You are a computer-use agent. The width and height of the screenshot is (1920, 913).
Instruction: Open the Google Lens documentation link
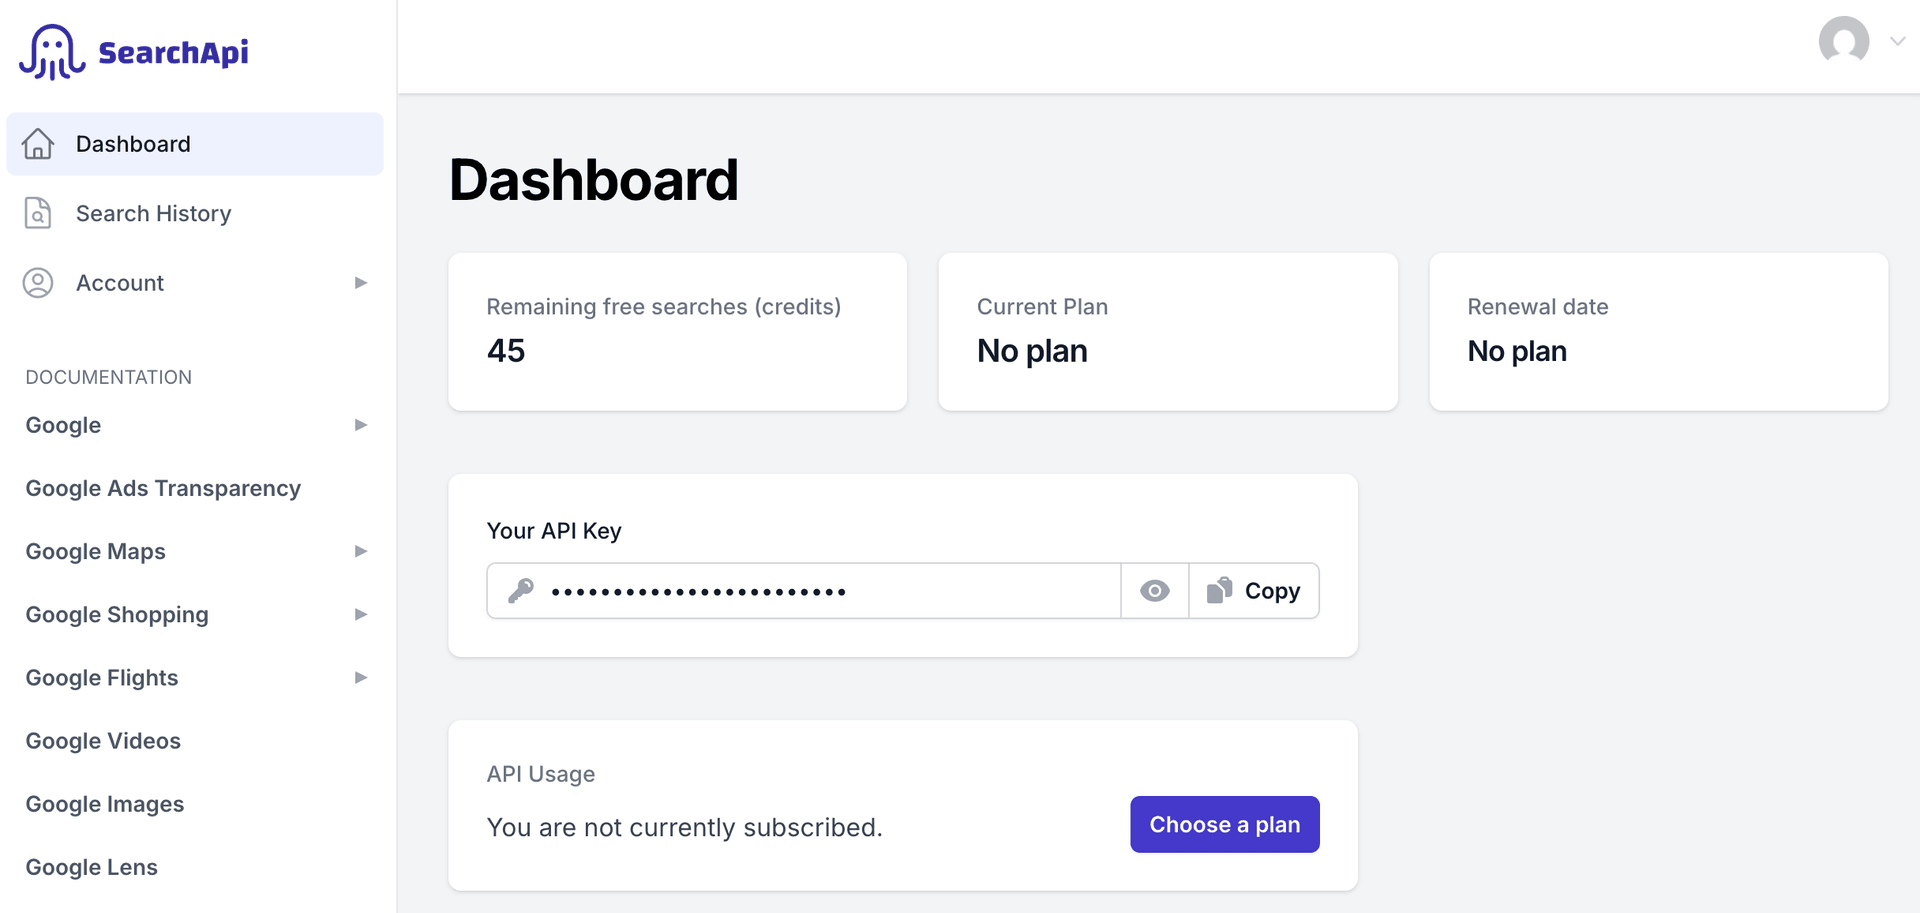92,867
